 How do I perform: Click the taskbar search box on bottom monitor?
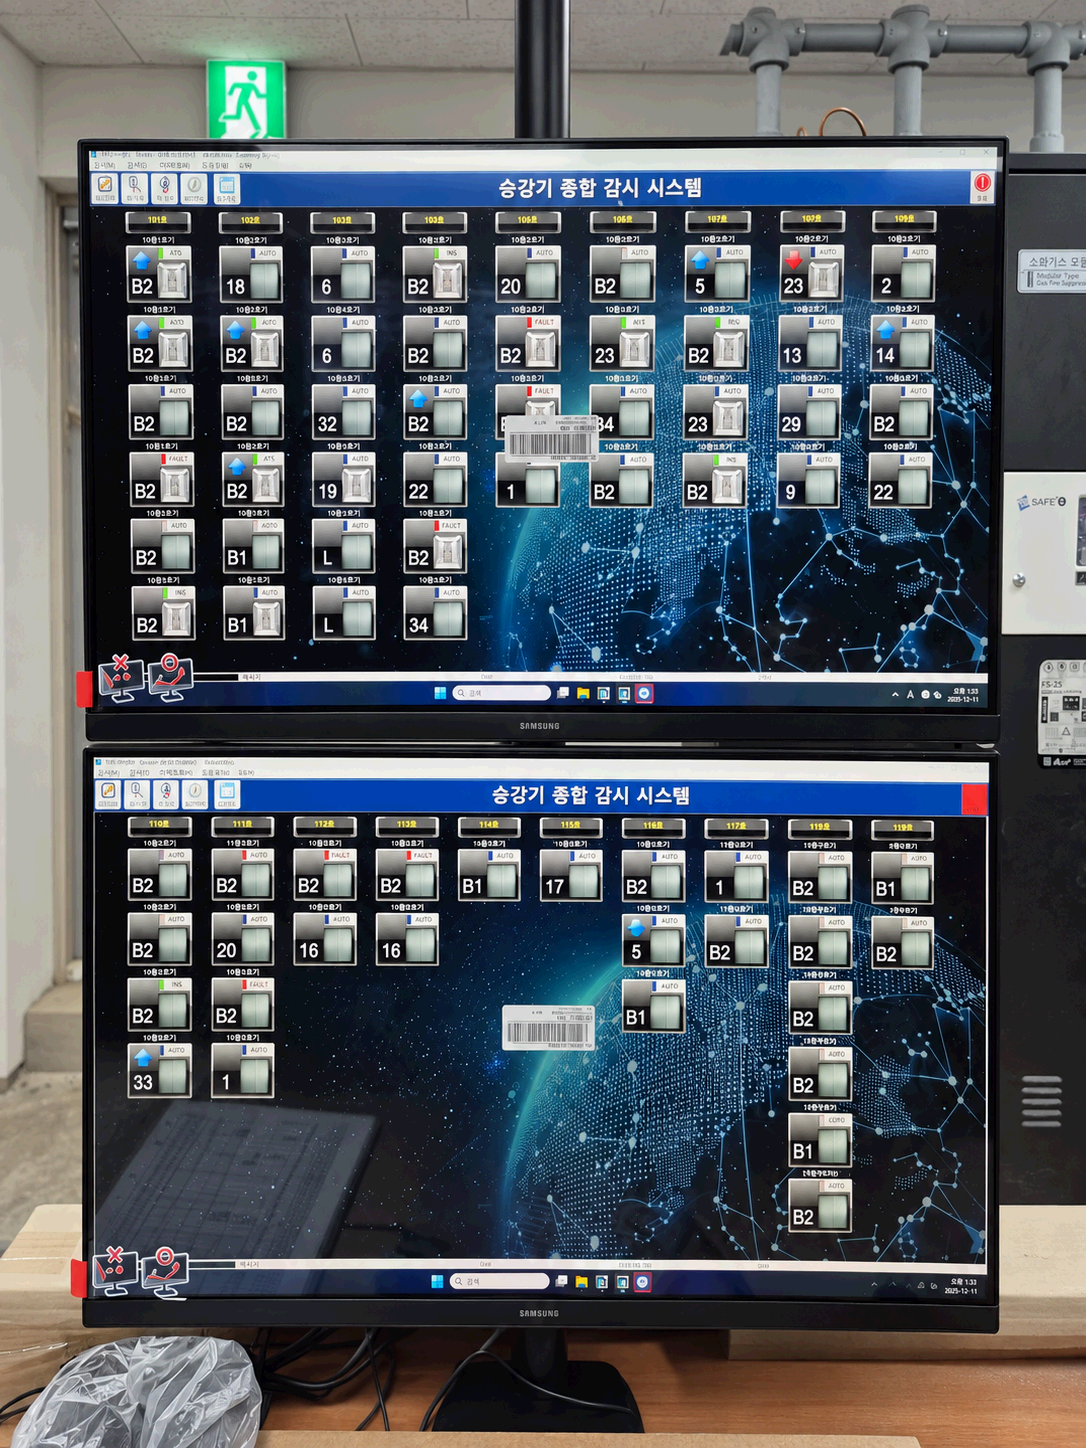point(500,1281)
